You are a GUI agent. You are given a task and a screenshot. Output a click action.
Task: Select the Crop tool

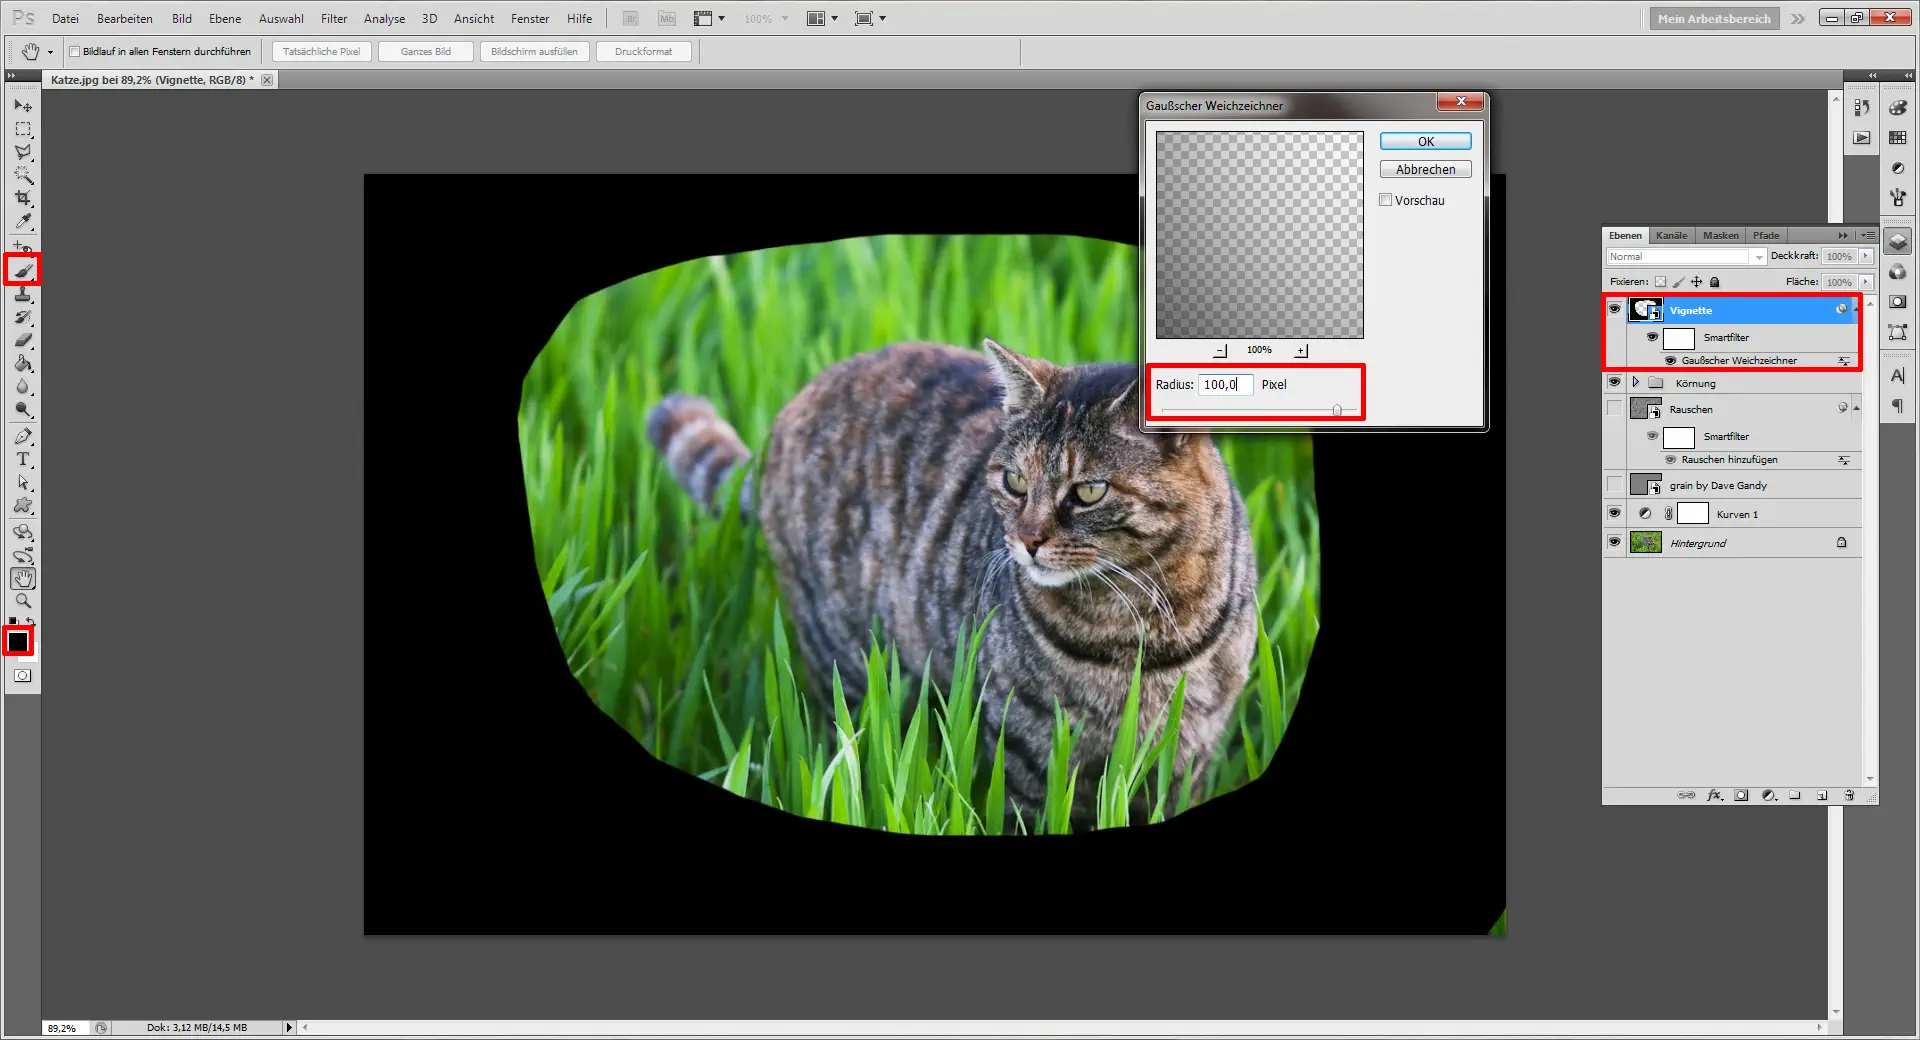pos(22,196)
